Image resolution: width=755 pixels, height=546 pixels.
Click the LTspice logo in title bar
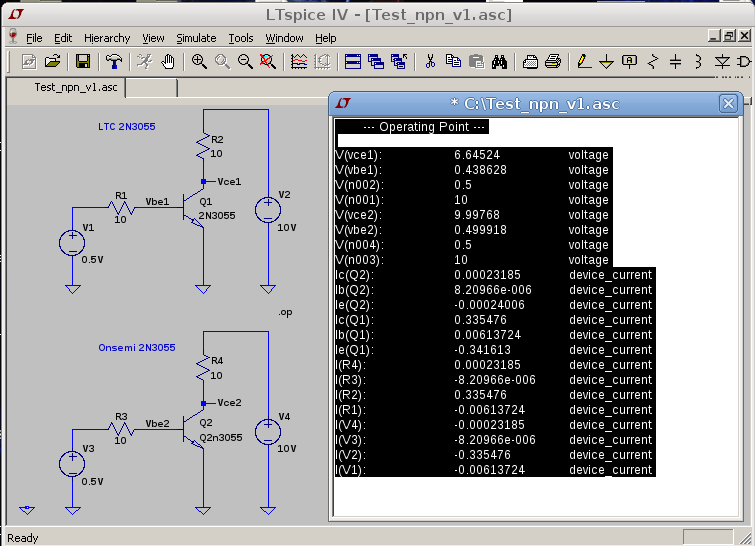pos(16,14)
